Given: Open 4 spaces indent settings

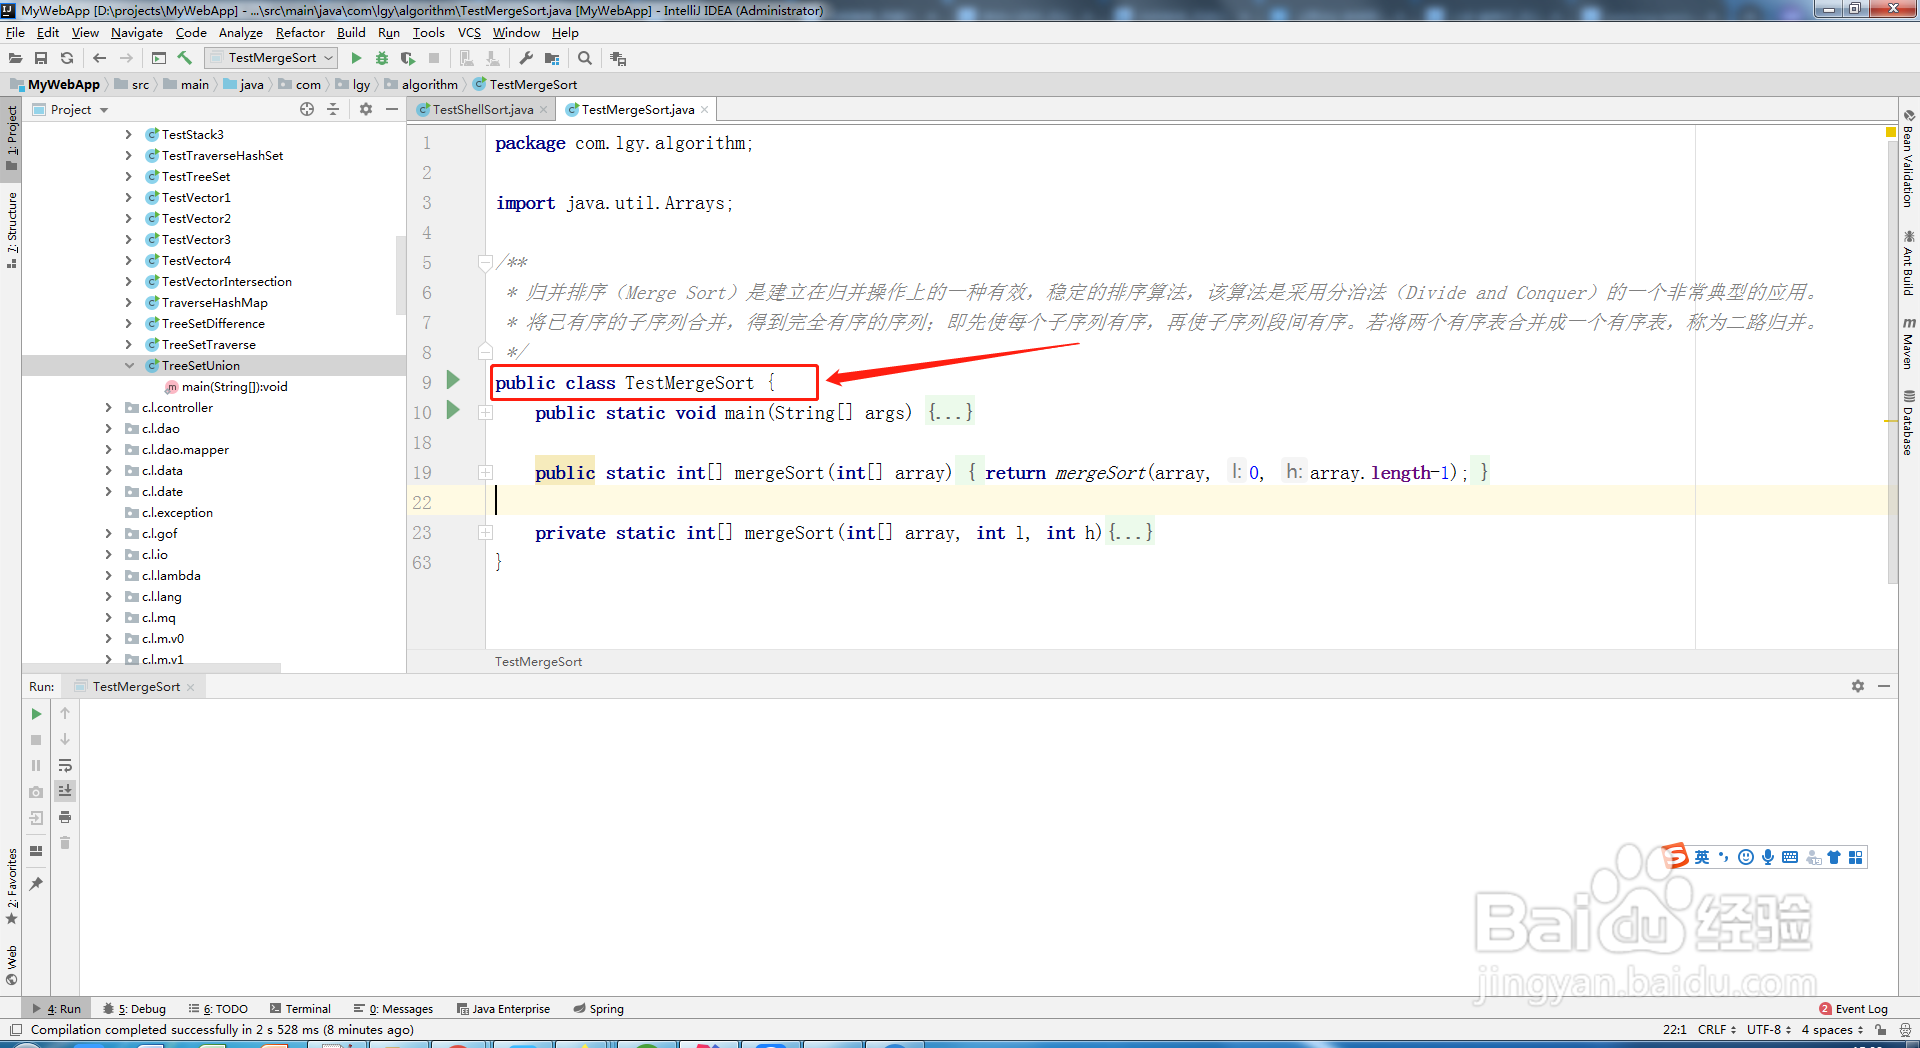Looking at the screenshot, I should [1832, 1030].
